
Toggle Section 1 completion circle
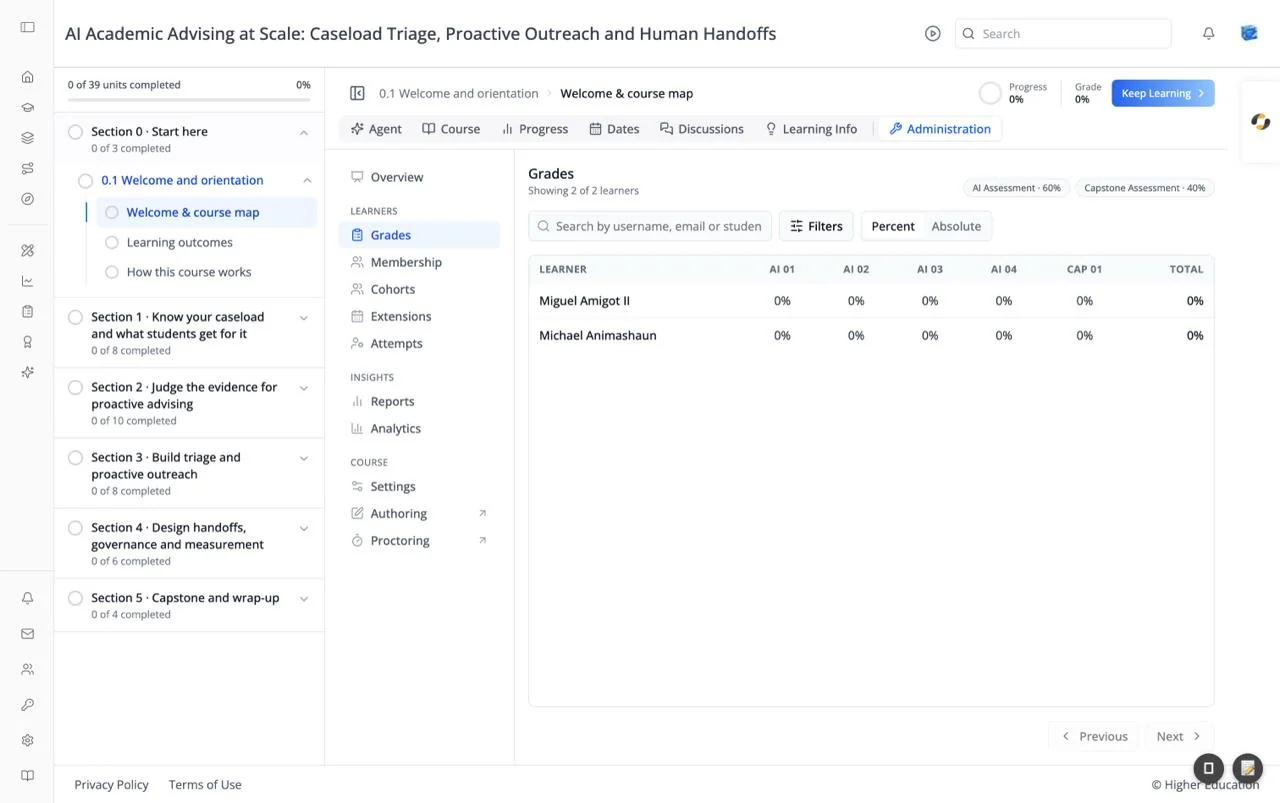[75, 317]
